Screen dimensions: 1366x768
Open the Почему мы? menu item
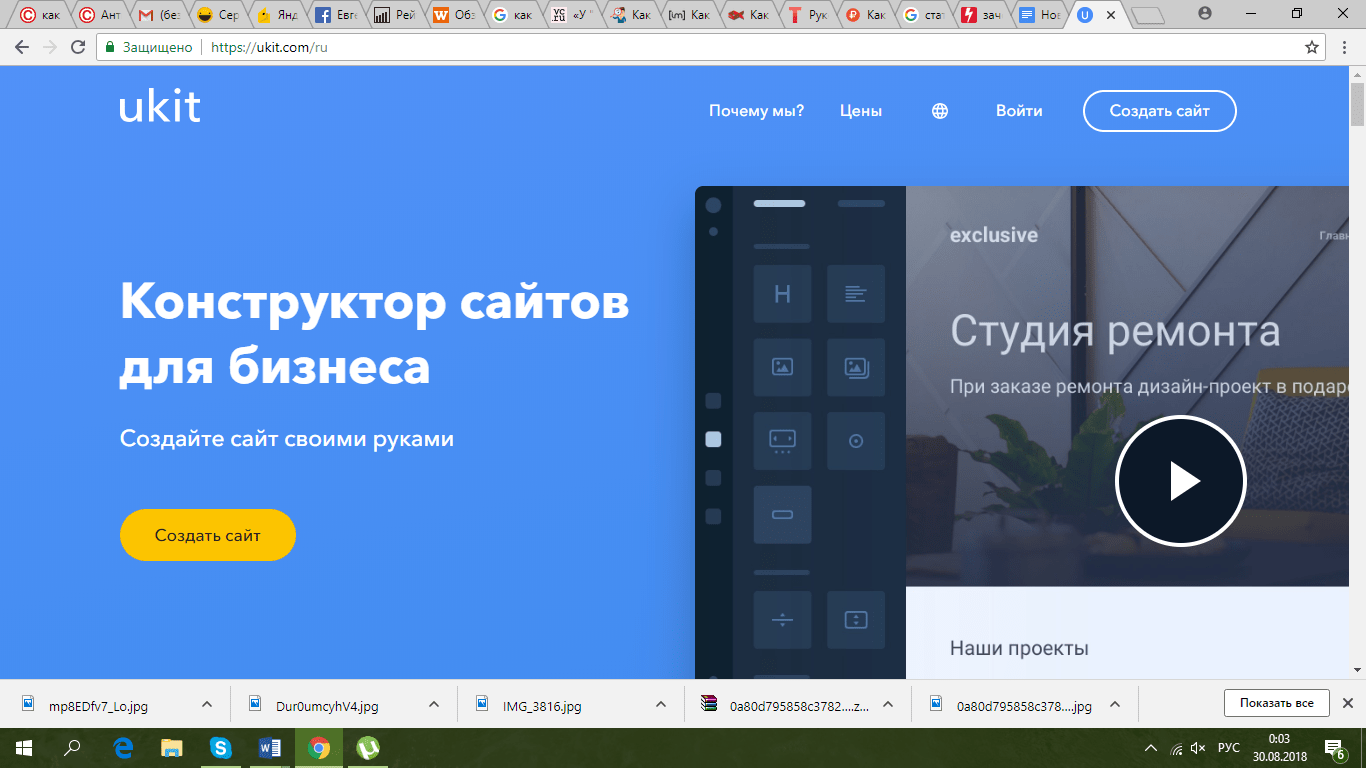pyautogui.click(x=756, y=111)
